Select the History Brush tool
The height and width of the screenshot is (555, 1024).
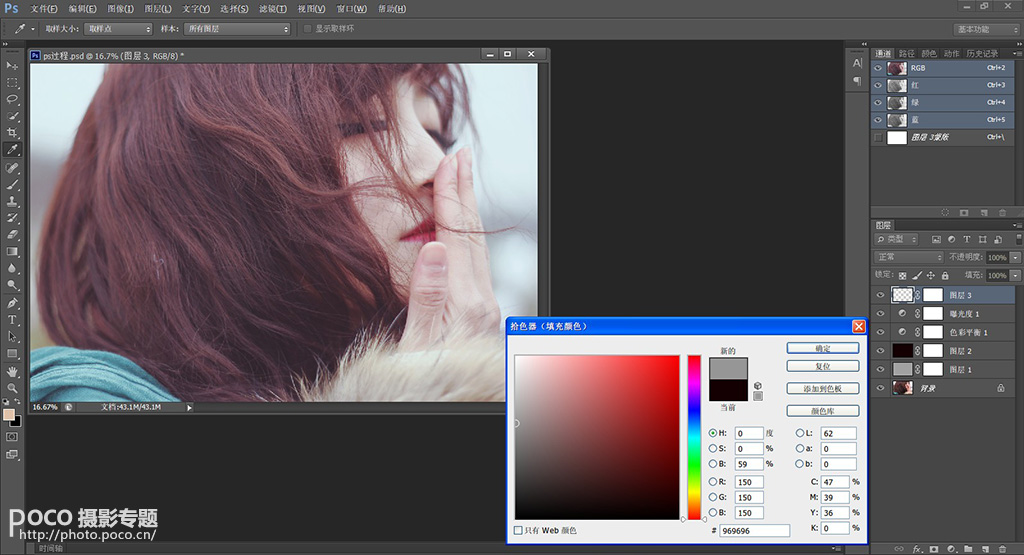[x=12, y=218]
